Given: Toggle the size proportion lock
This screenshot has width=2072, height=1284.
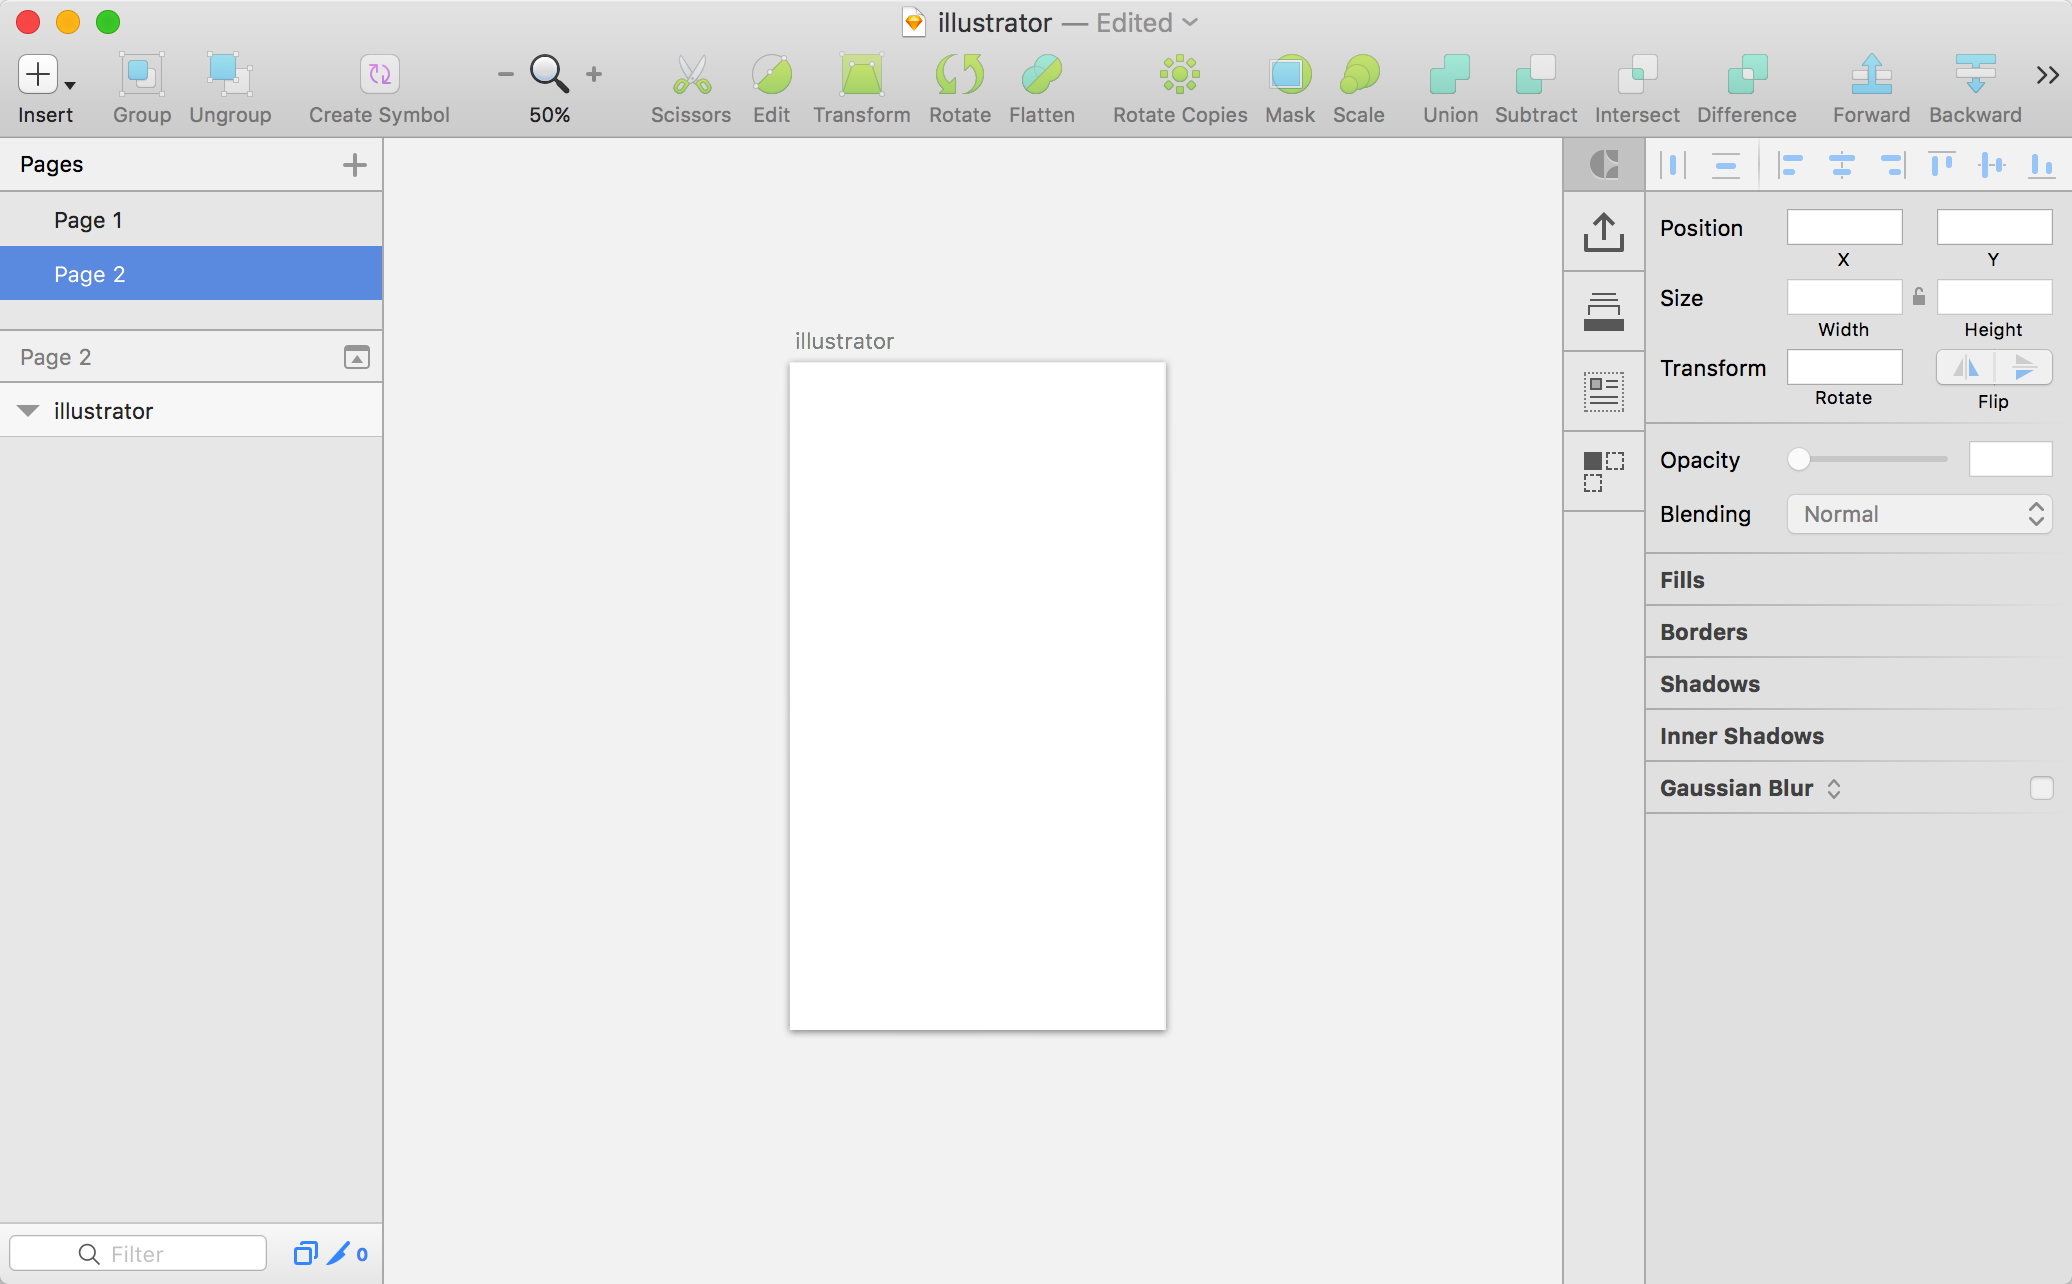Looking at the screenshot, I should 1919,297.
